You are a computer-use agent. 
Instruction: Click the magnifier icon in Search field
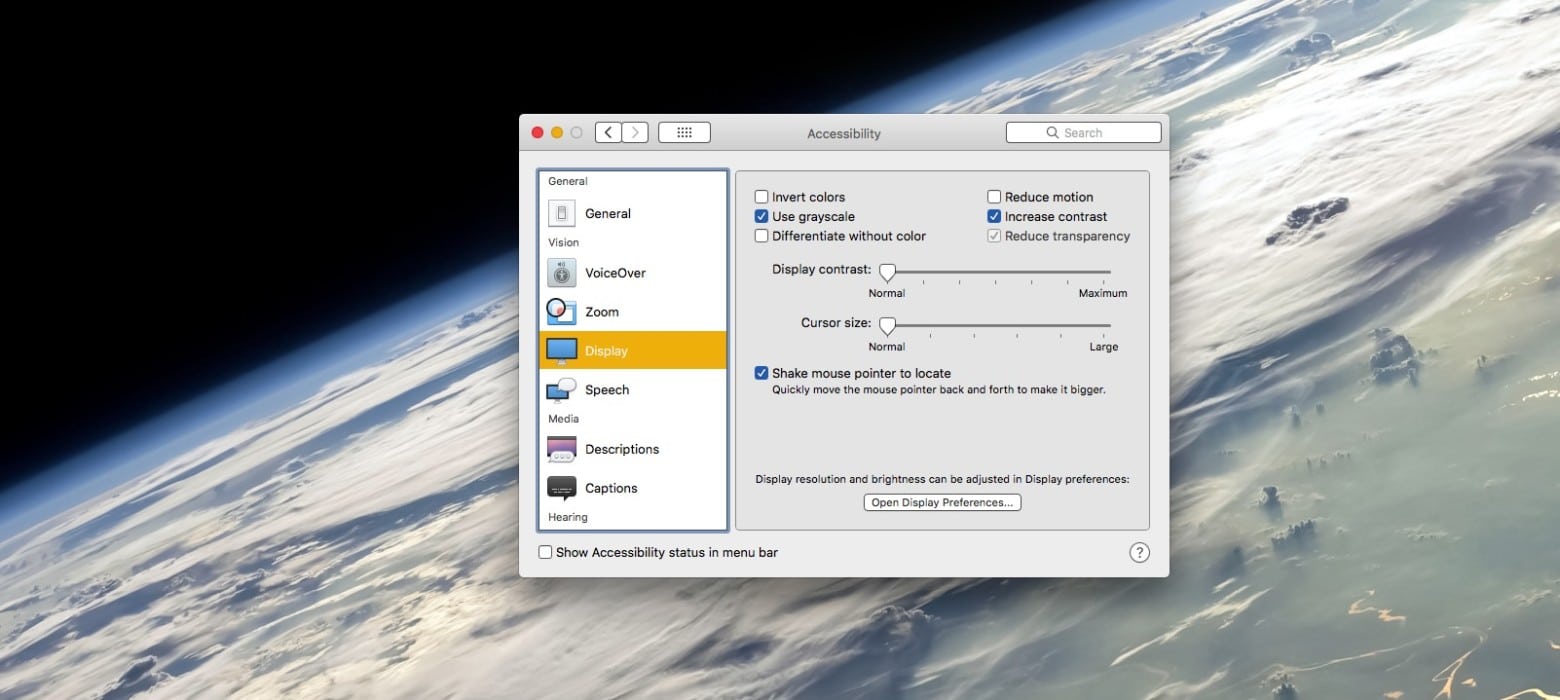[x=1052, y=132]
